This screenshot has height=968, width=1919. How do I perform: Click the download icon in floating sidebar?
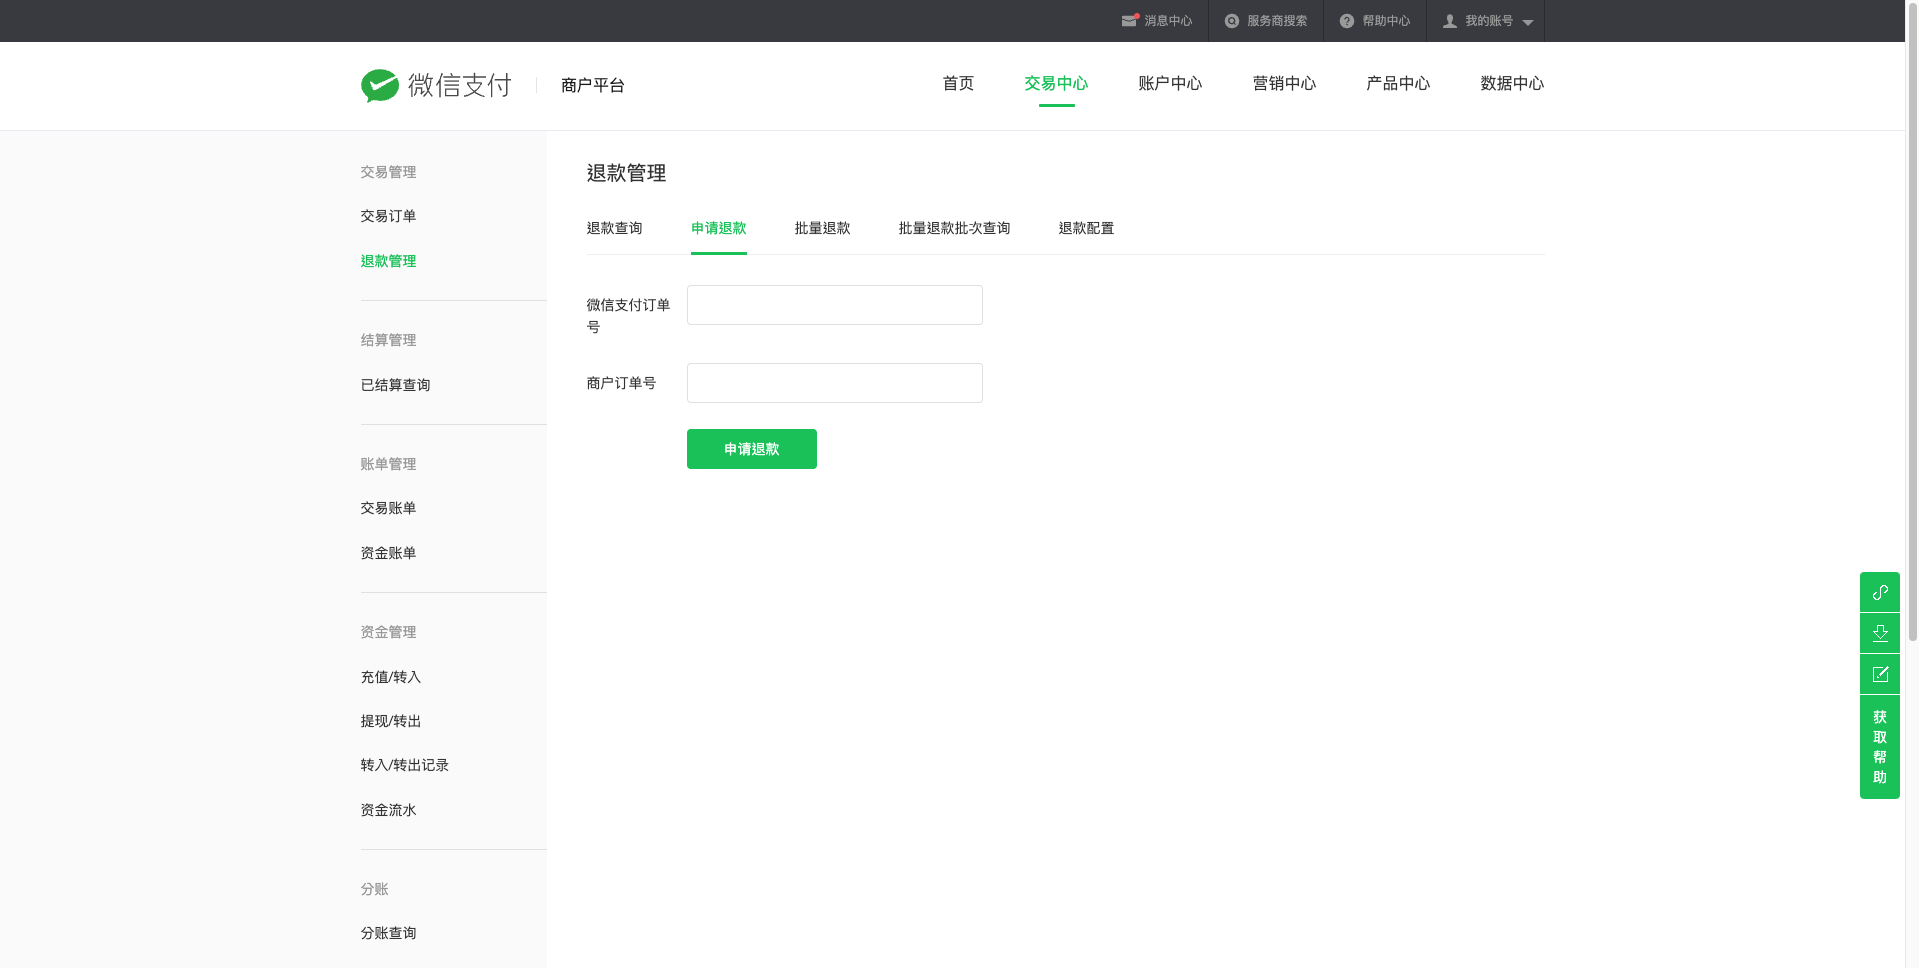coord(1880,633)
